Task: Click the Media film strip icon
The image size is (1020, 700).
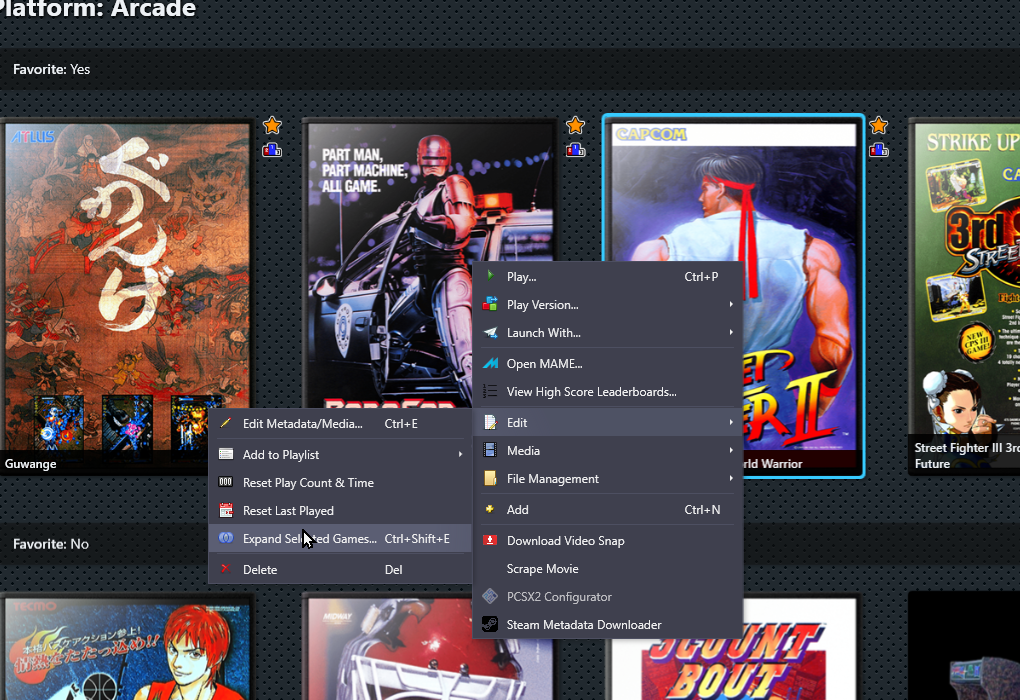Action: coord(490,450)
